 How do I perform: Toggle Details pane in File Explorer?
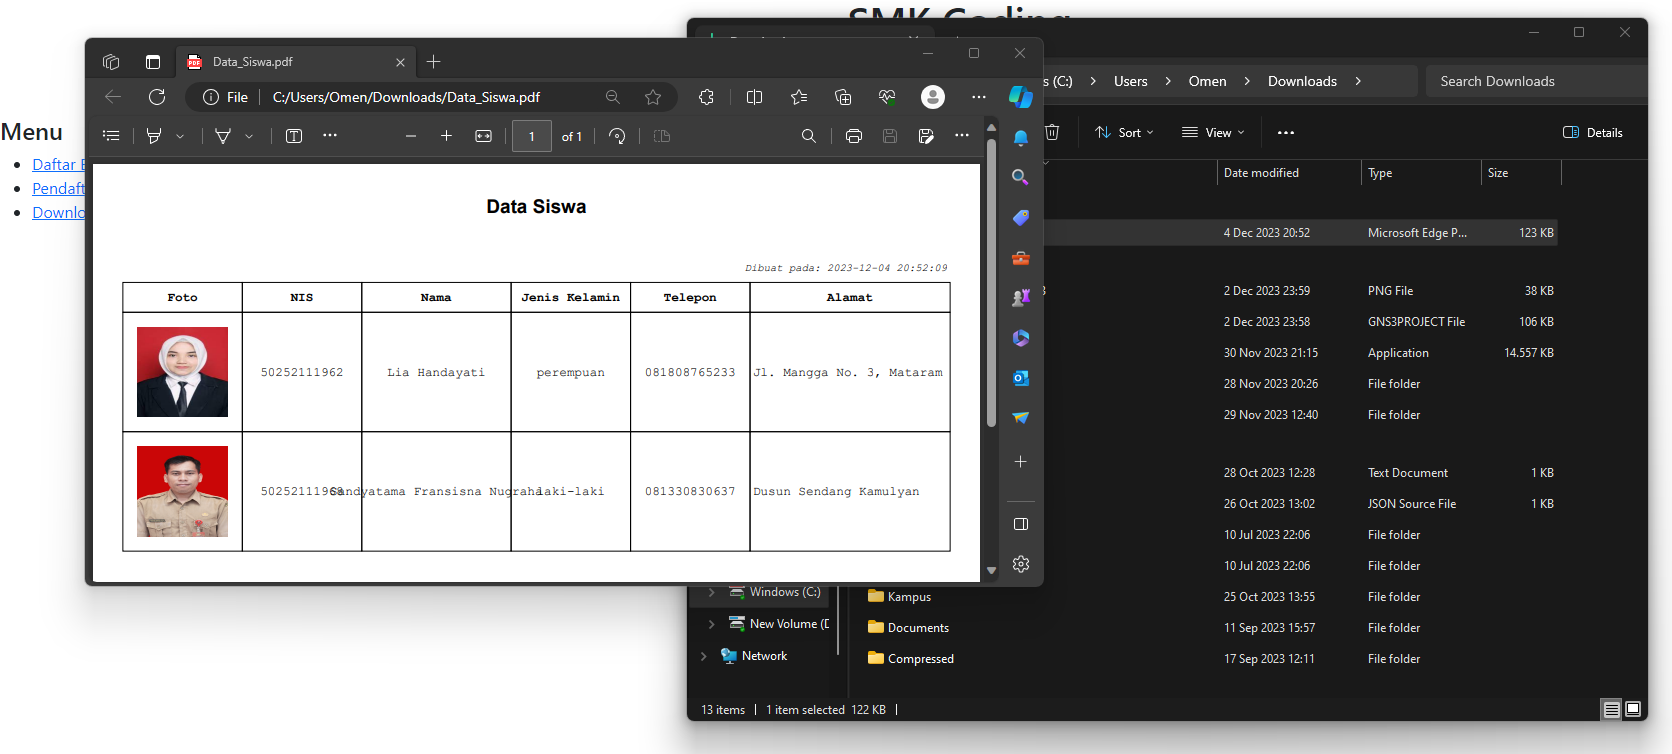(1593, 133)
